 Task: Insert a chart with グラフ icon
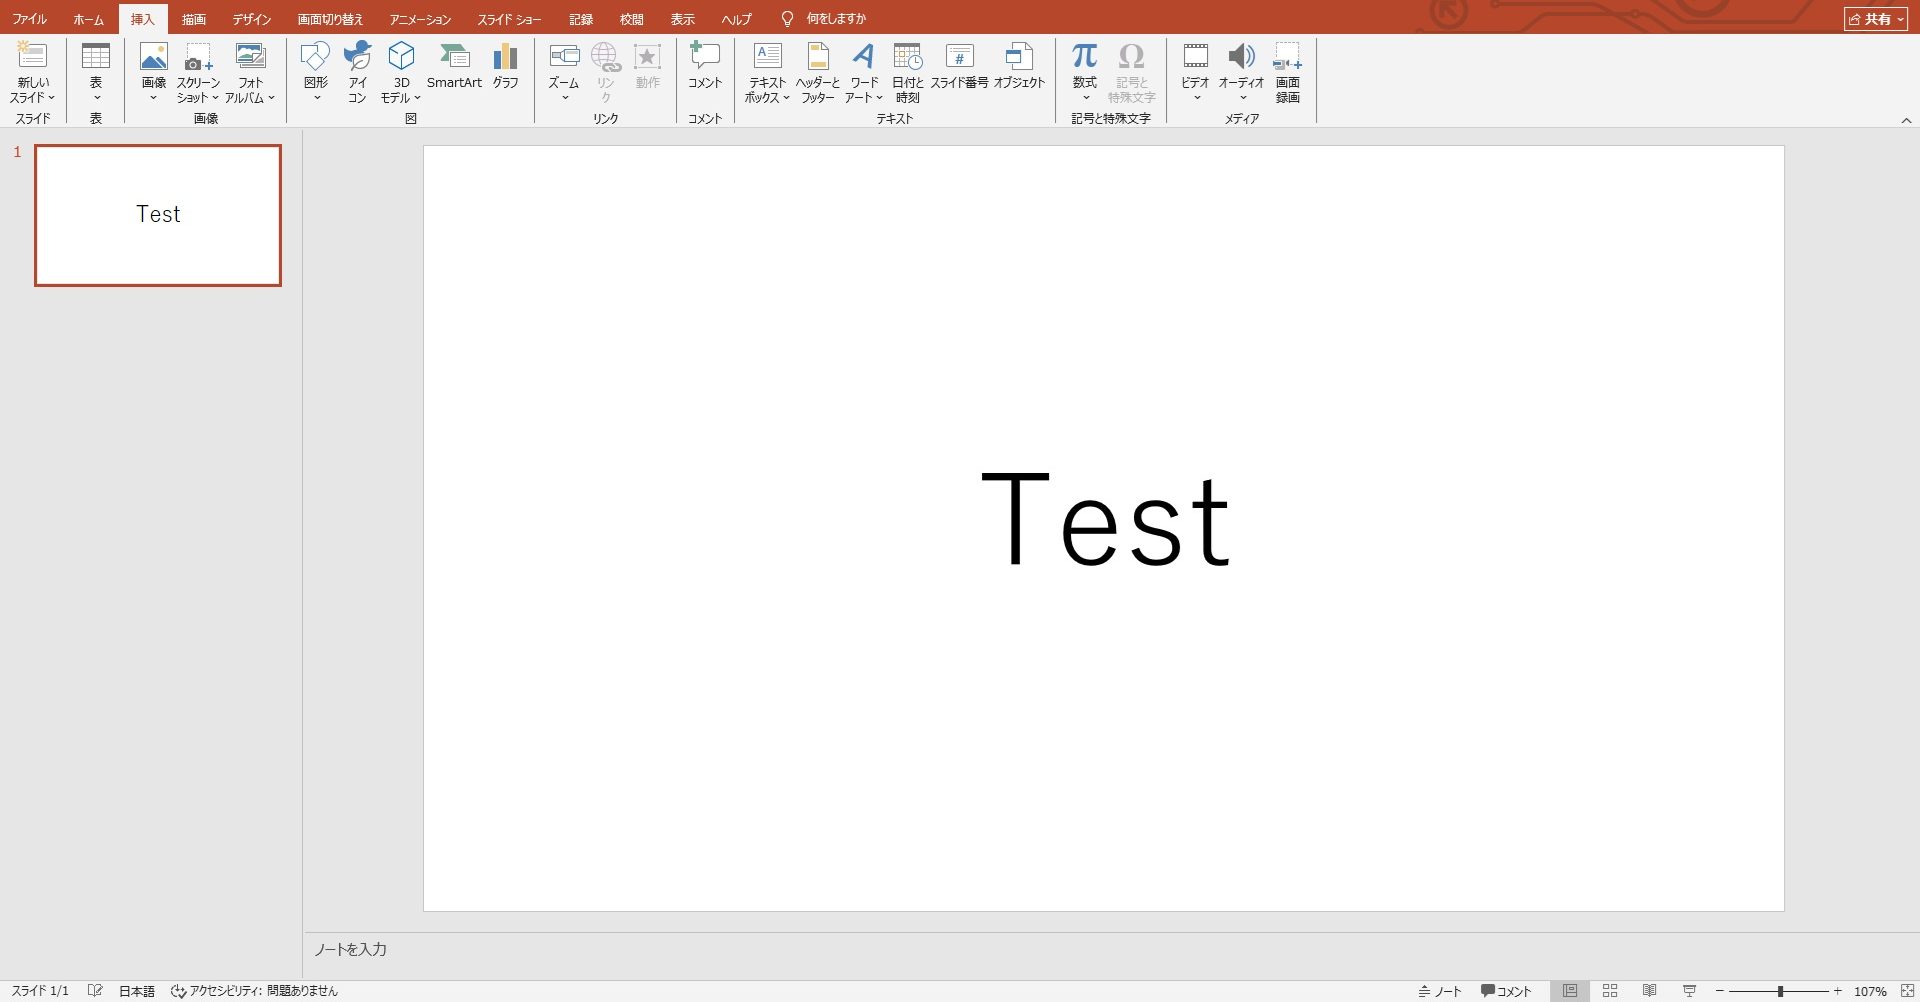tap(505, 67)
